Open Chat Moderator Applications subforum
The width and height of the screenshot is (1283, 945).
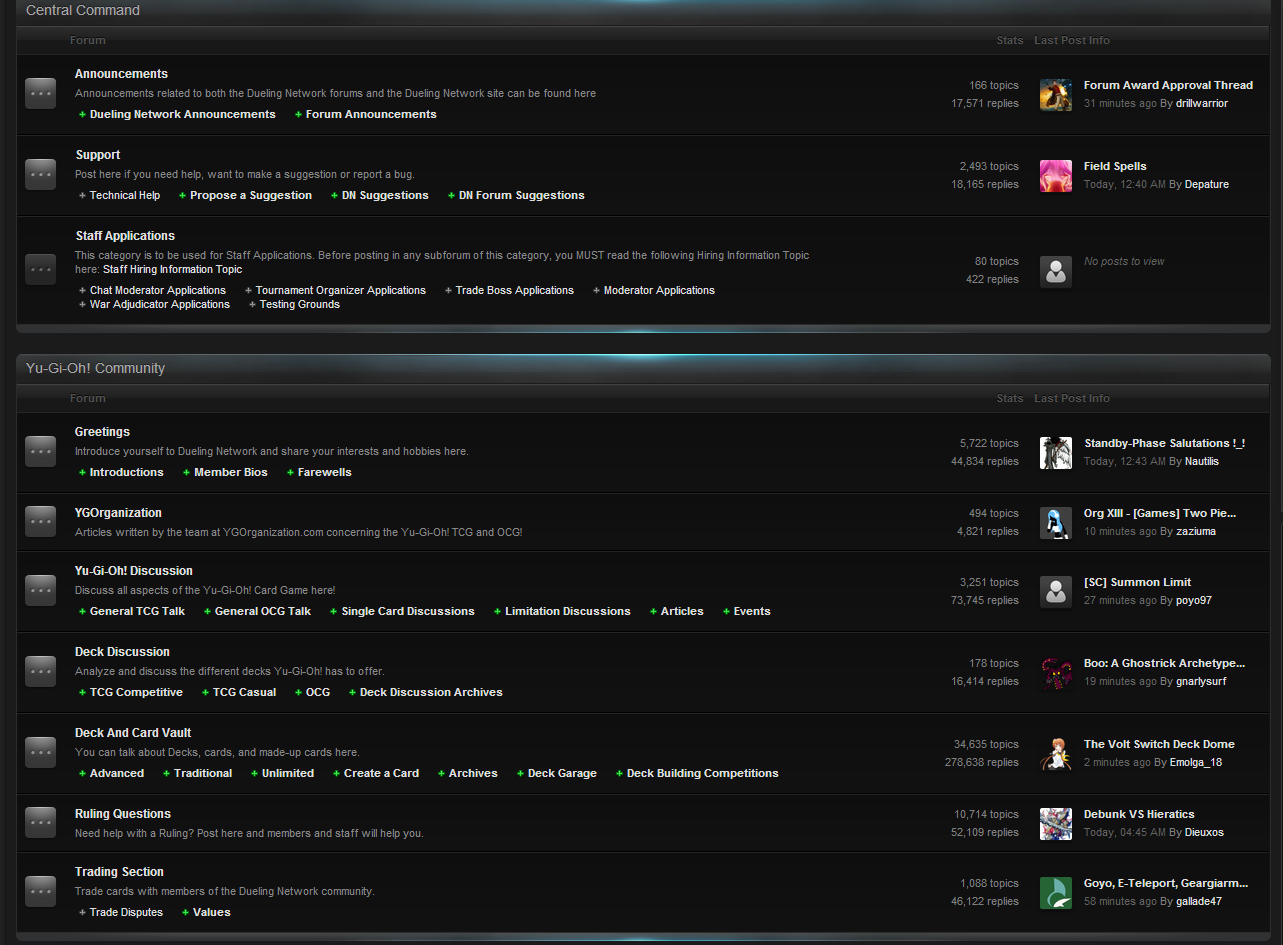[x=158, y=290]
